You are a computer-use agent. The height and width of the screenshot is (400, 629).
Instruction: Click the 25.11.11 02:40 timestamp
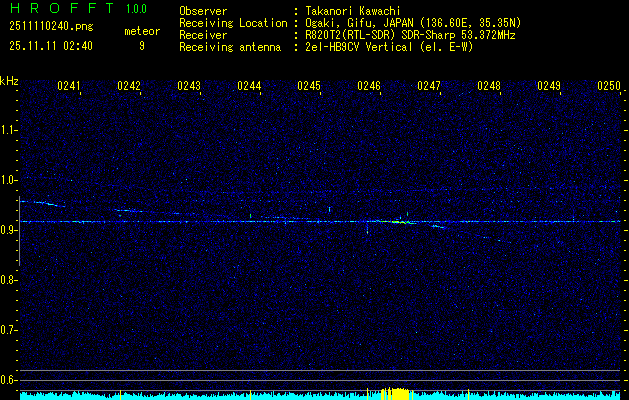pyautogui.click(x=50, y=46)
